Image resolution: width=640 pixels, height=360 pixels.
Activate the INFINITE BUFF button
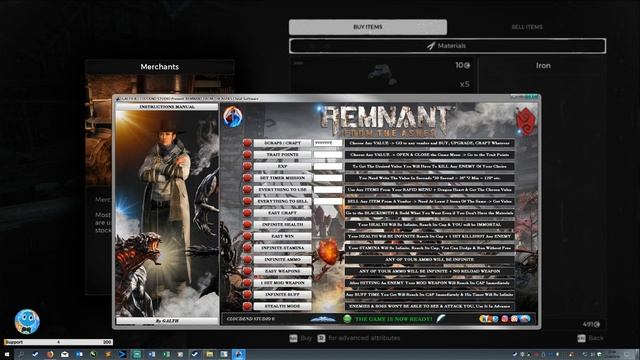pos(282,294)
